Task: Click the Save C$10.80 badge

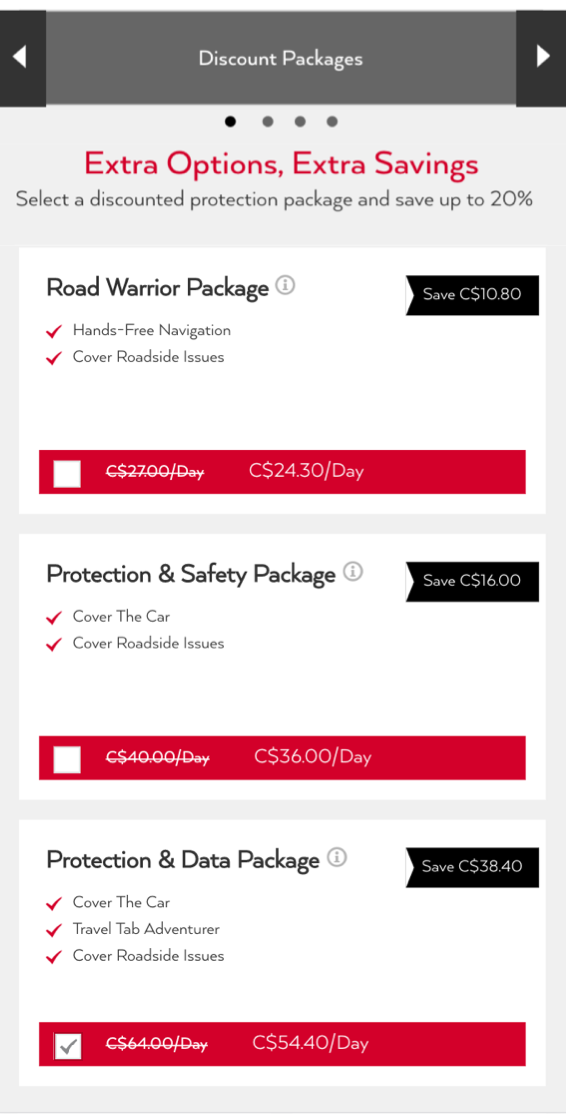Action: click(472, 295)
